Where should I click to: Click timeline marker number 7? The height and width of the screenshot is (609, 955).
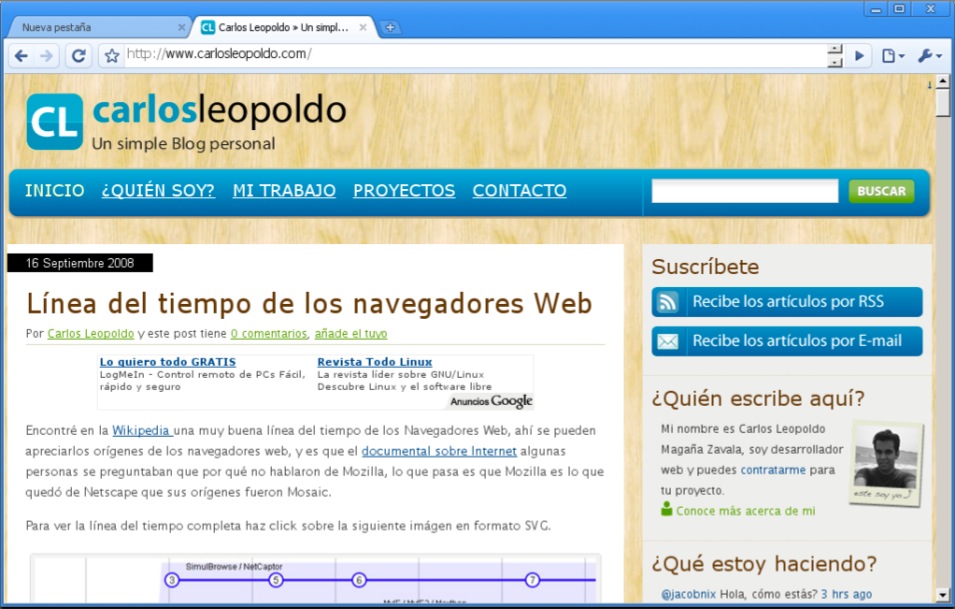[532, 580]
